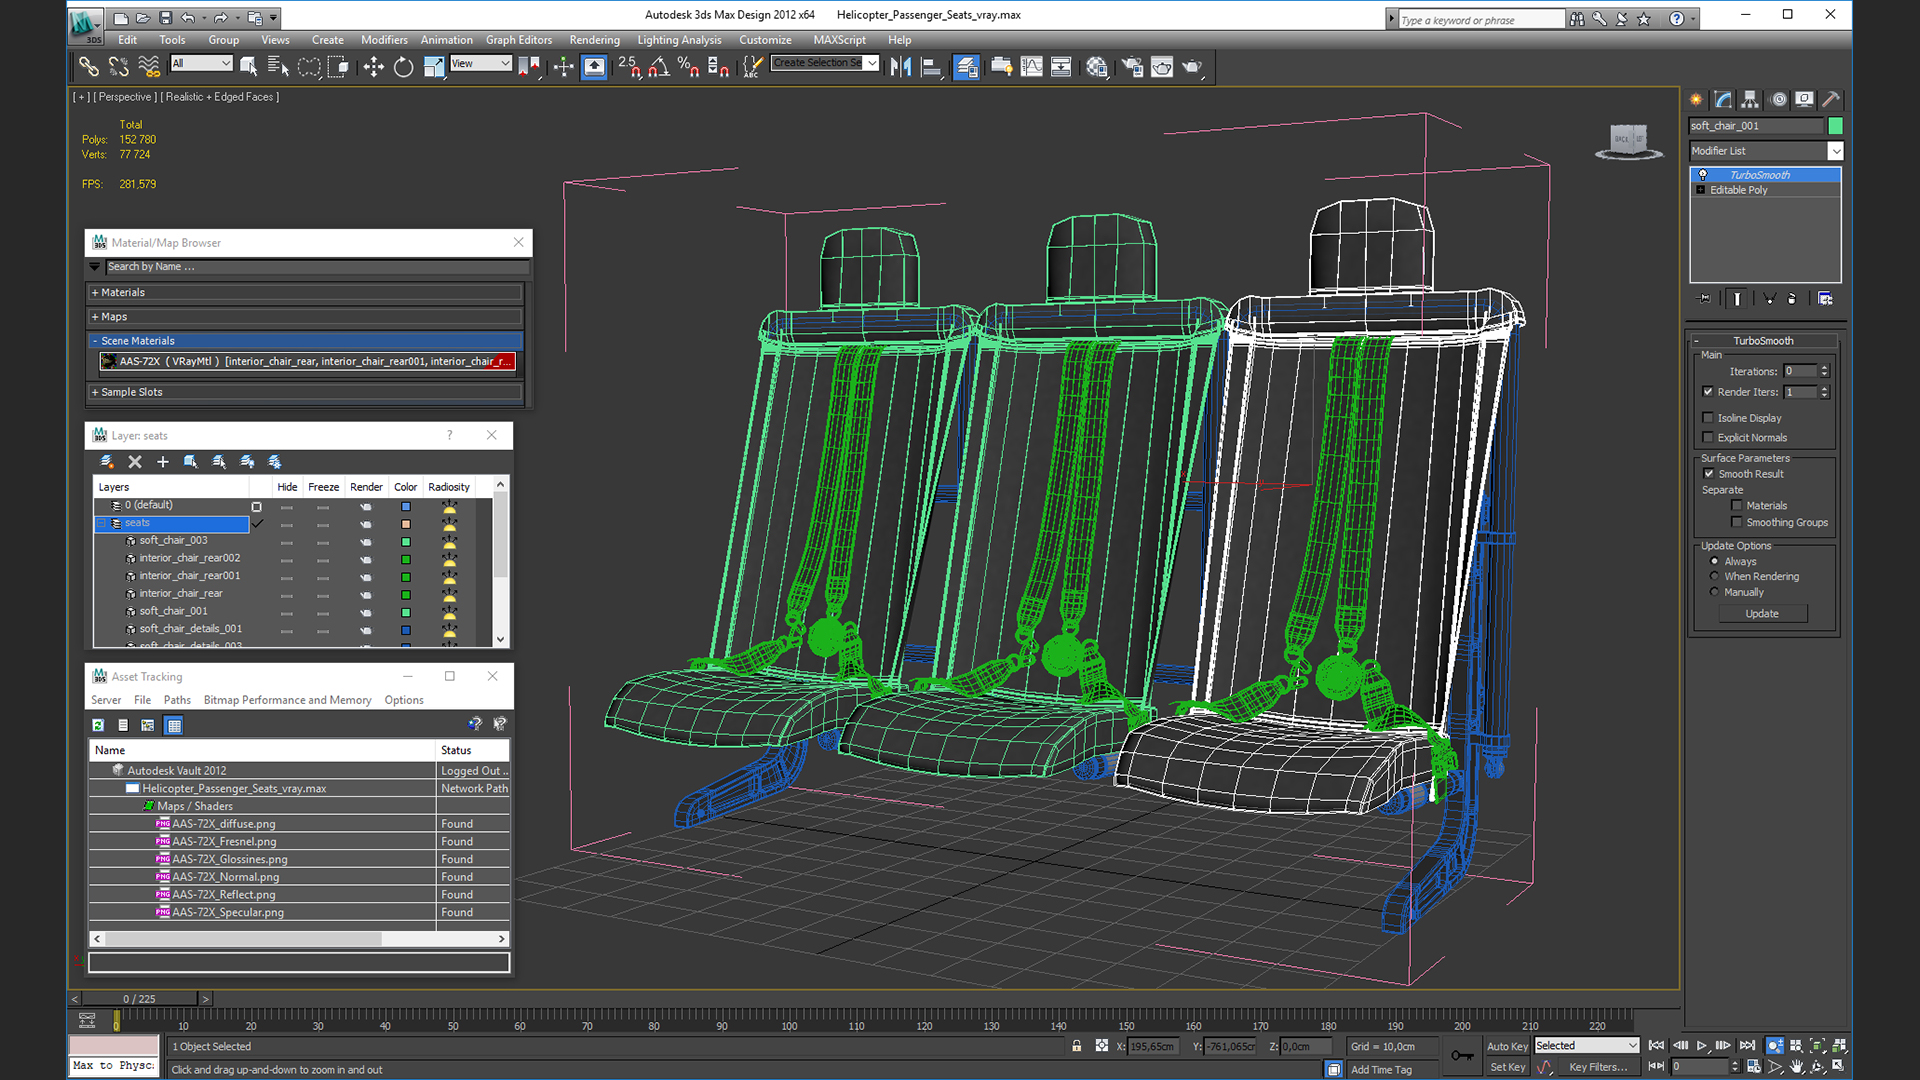1920x1080 pixels.
Task: Click the Key Filters button
Action: pyautogui.click(x=1597, y=1067)
